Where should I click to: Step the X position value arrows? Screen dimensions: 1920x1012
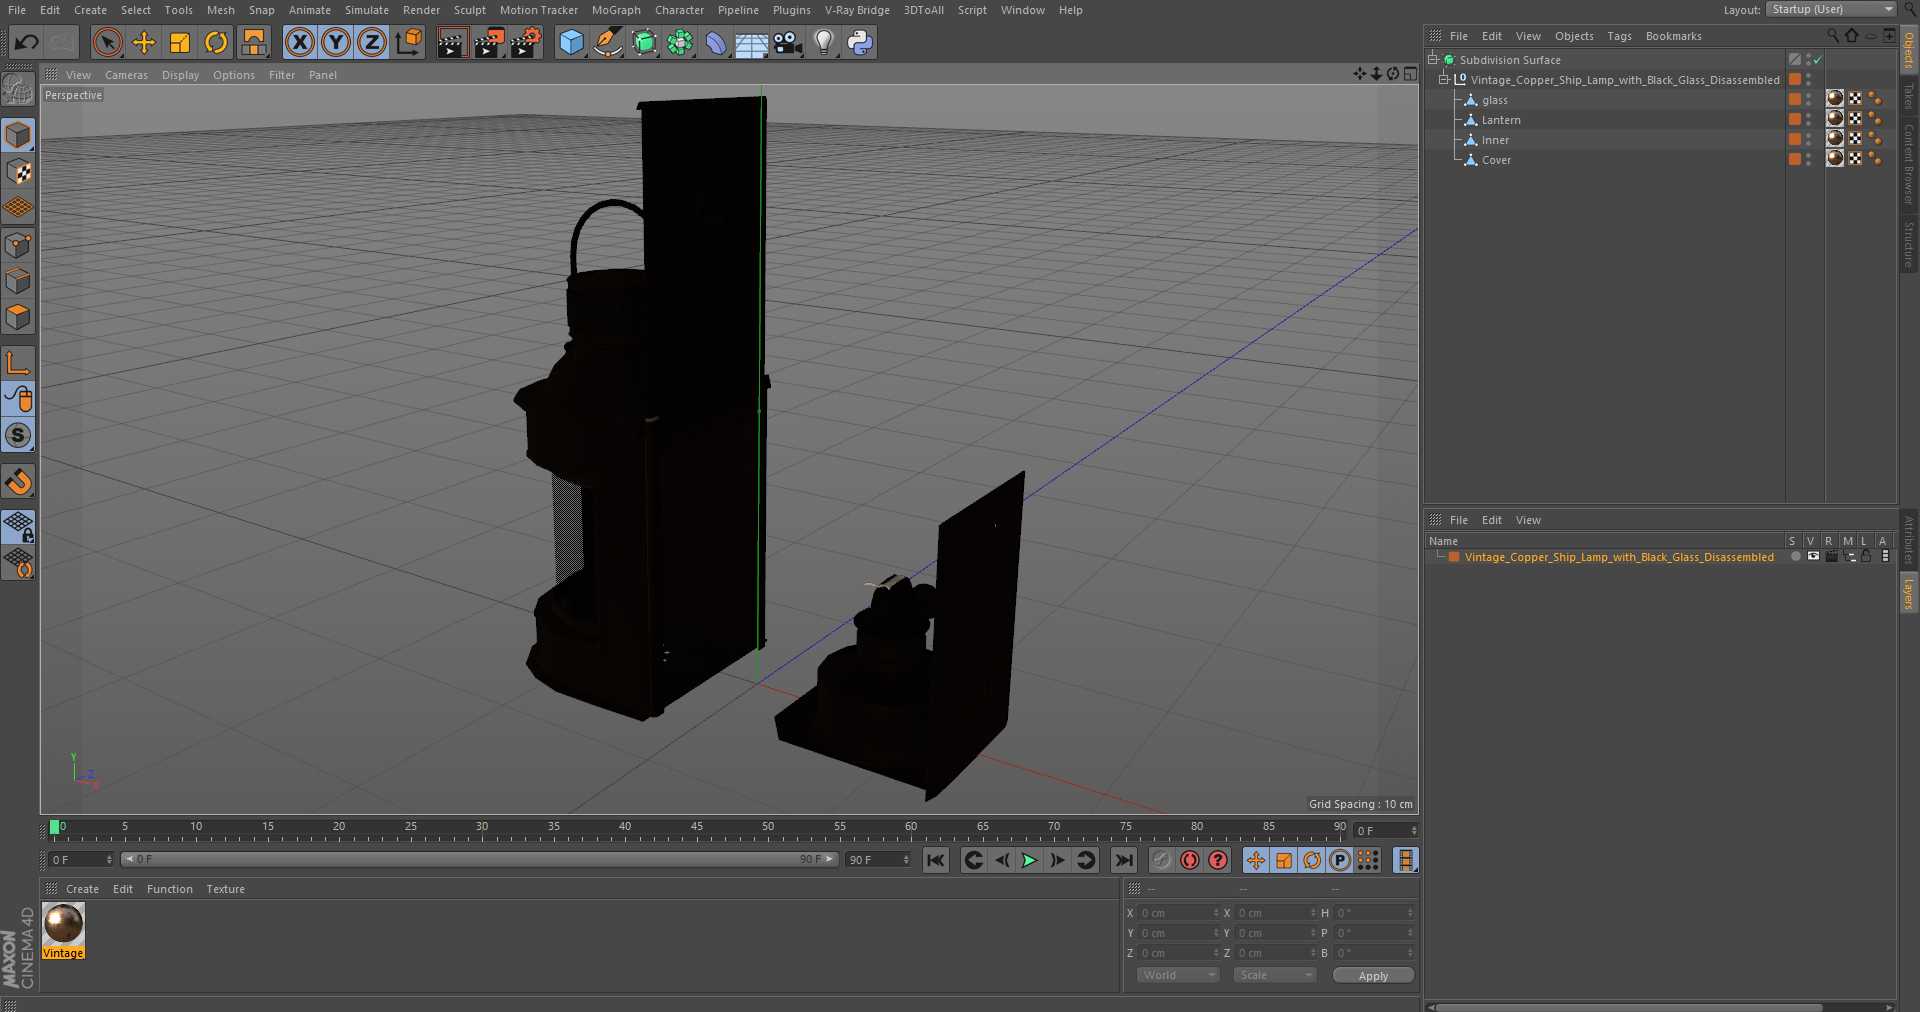point(1216,913)
